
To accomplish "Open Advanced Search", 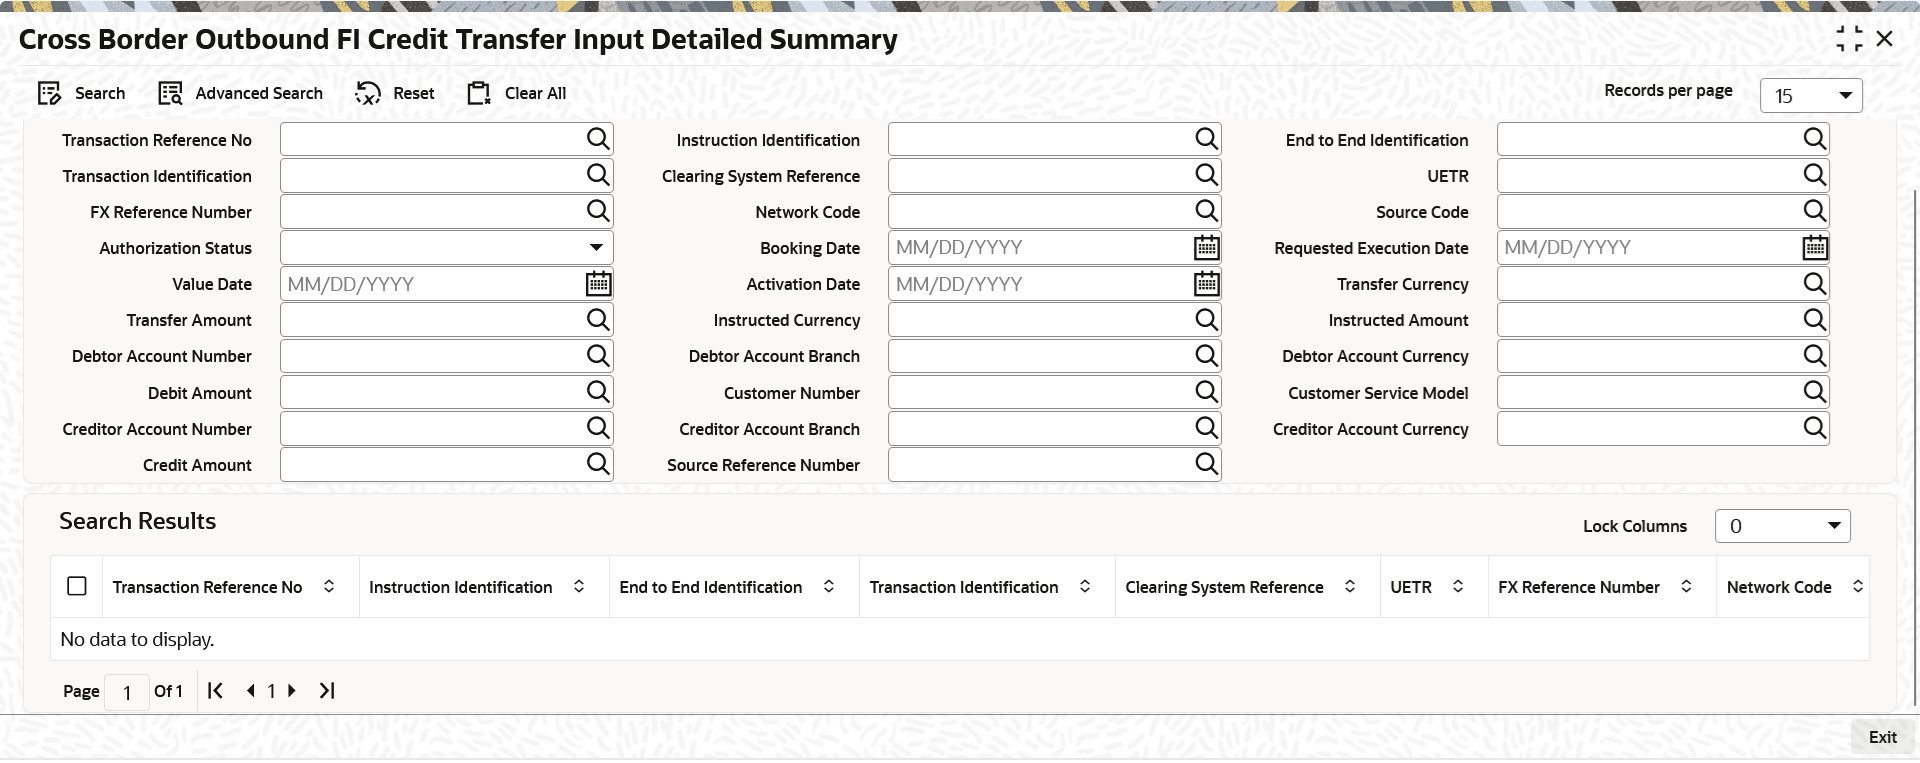I will [240, 93].
